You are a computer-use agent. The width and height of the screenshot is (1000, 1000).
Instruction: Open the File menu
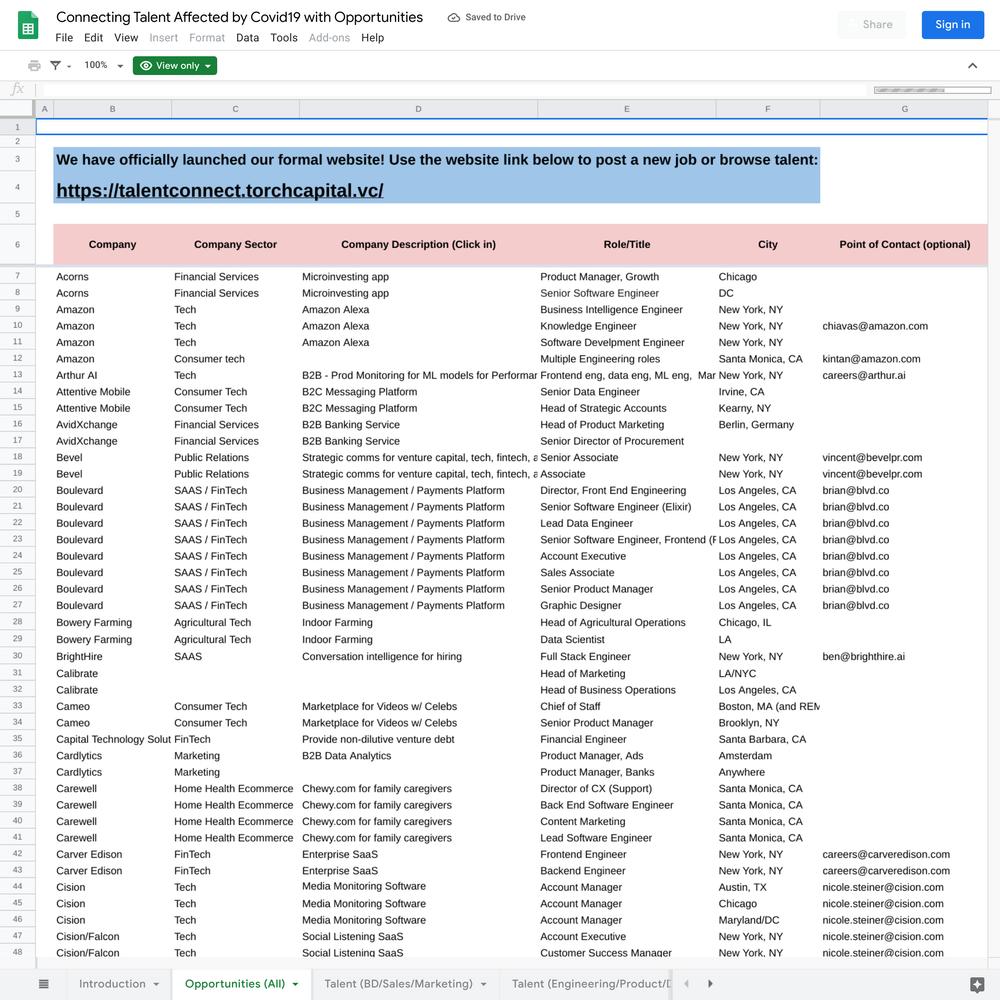[64, 38]
